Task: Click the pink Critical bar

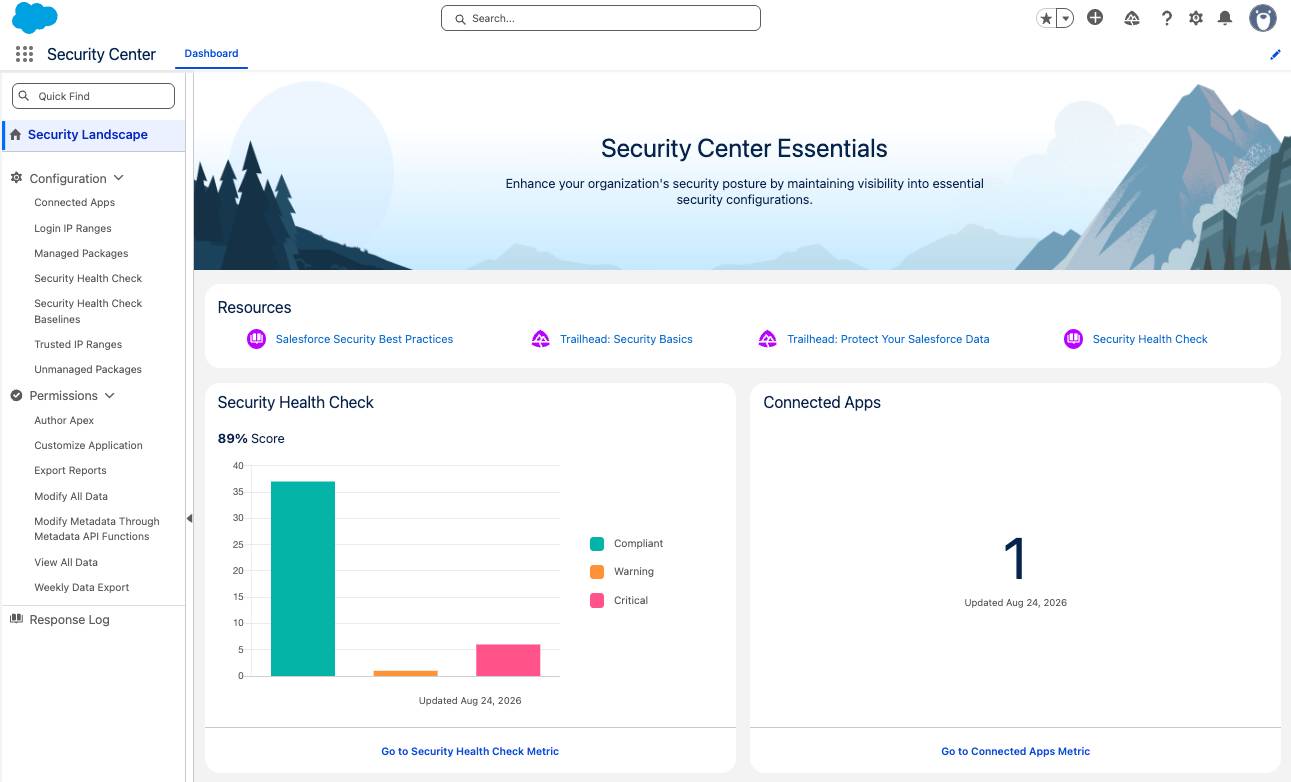Action: click(x=508, y=660)
